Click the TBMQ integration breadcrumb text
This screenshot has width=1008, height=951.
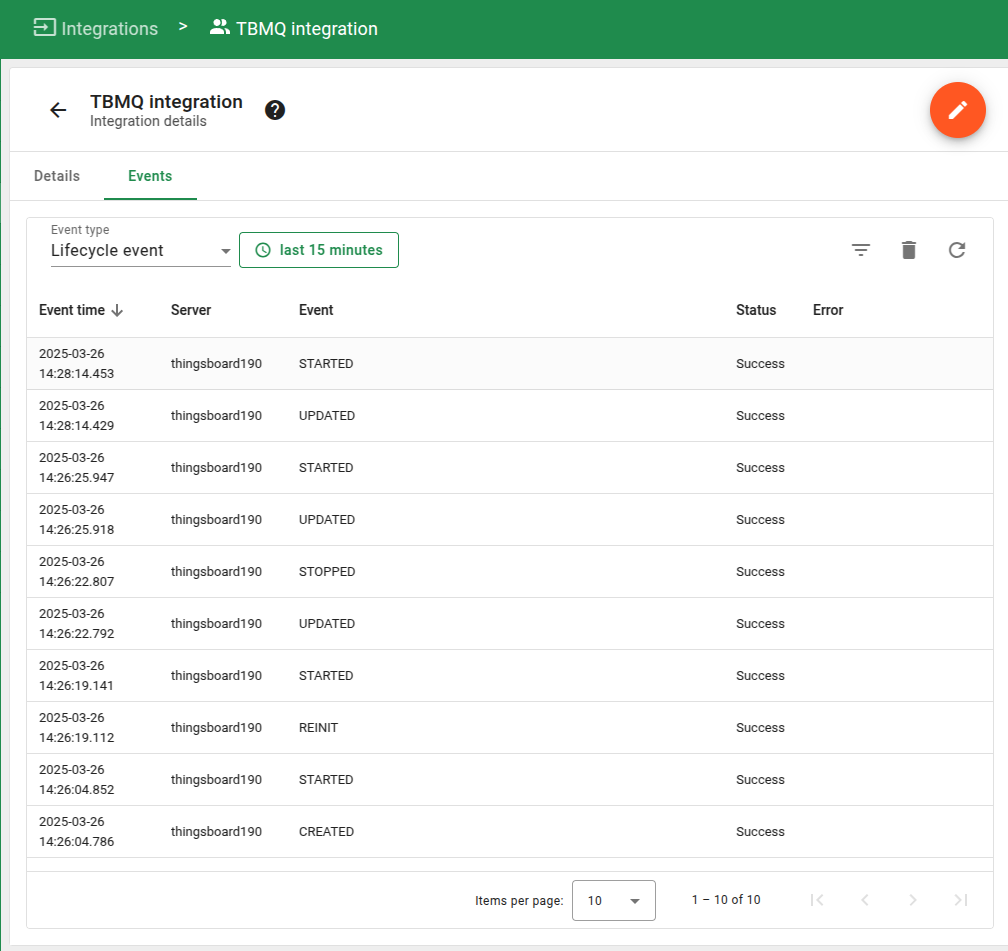[x=307, y=28]
